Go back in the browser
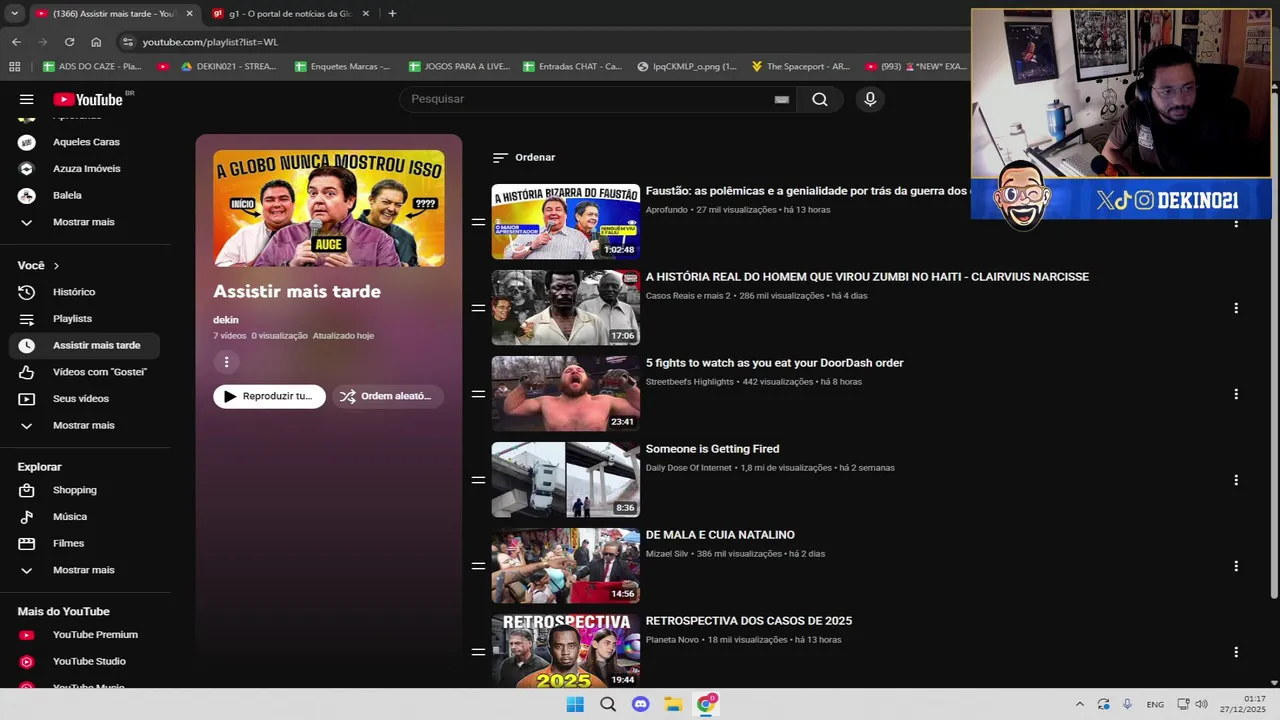Screen dimensions: 1280x720 point(16,42)
